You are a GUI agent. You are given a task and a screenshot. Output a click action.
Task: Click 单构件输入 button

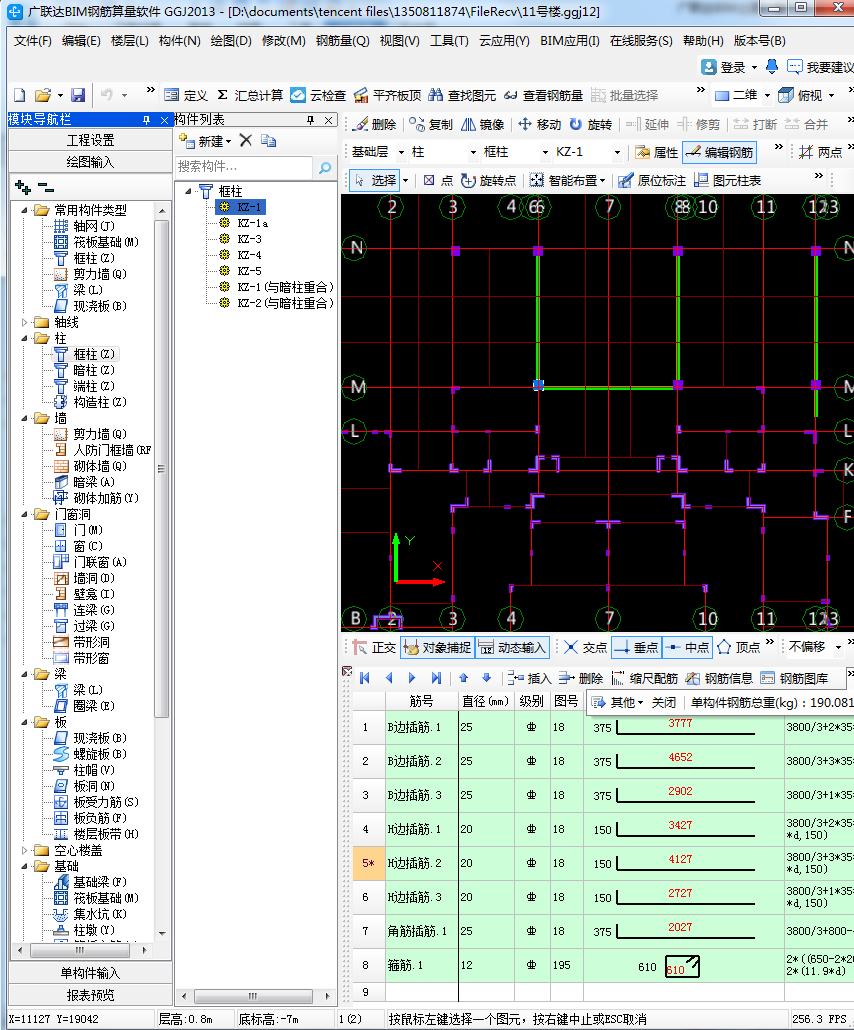pyautogui.click(x=91, y=973)
